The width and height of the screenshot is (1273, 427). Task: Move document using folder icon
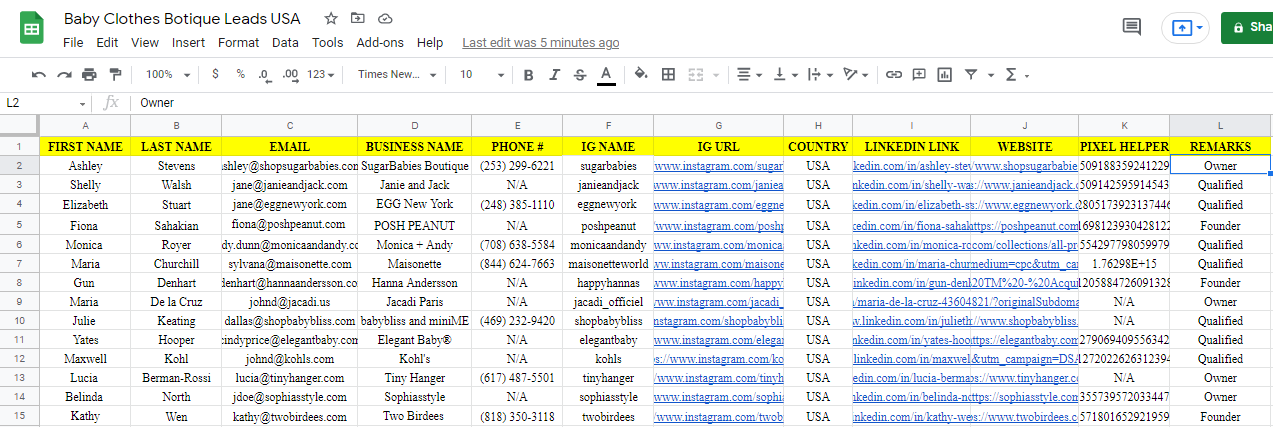[358, 19]
